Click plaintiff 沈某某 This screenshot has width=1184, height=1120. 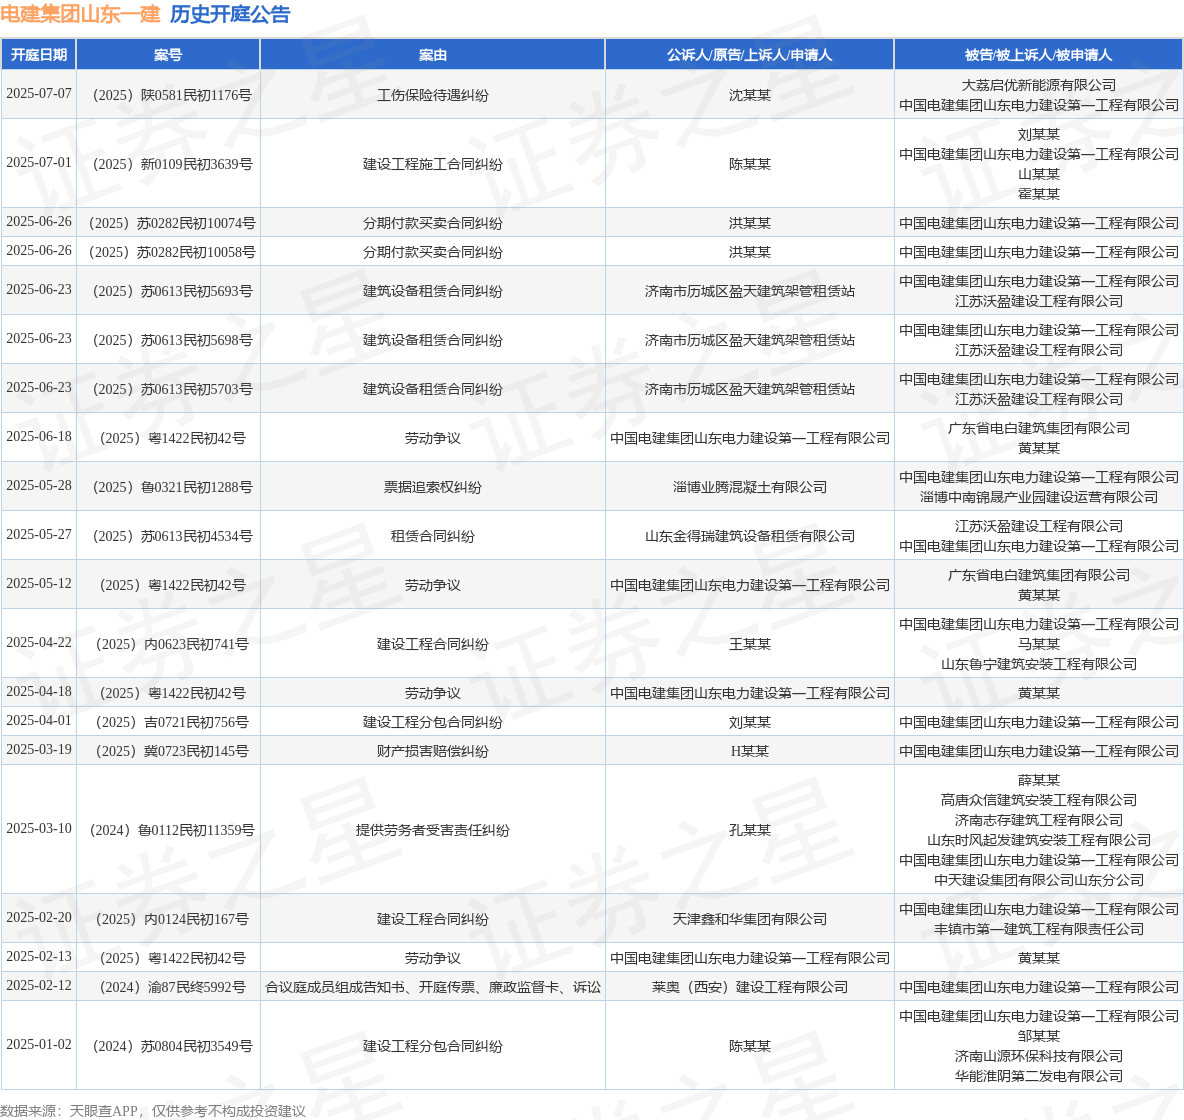pos(750,95)
